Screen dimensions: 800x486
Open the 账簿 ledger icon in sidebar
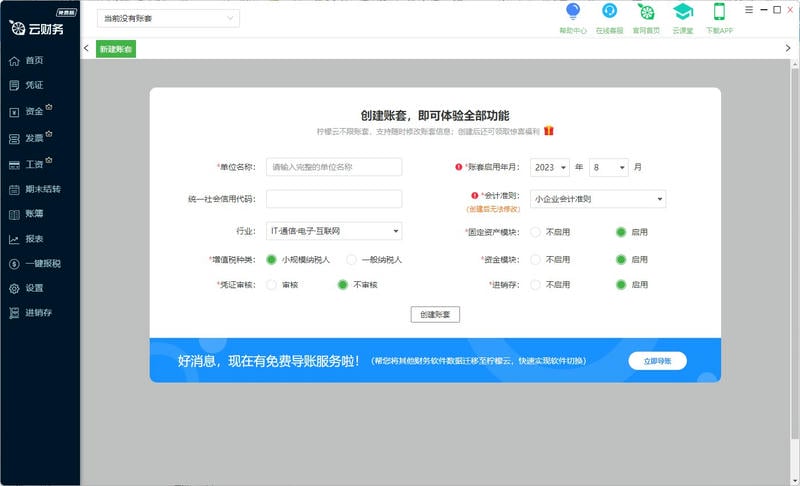tap(14, 214)
